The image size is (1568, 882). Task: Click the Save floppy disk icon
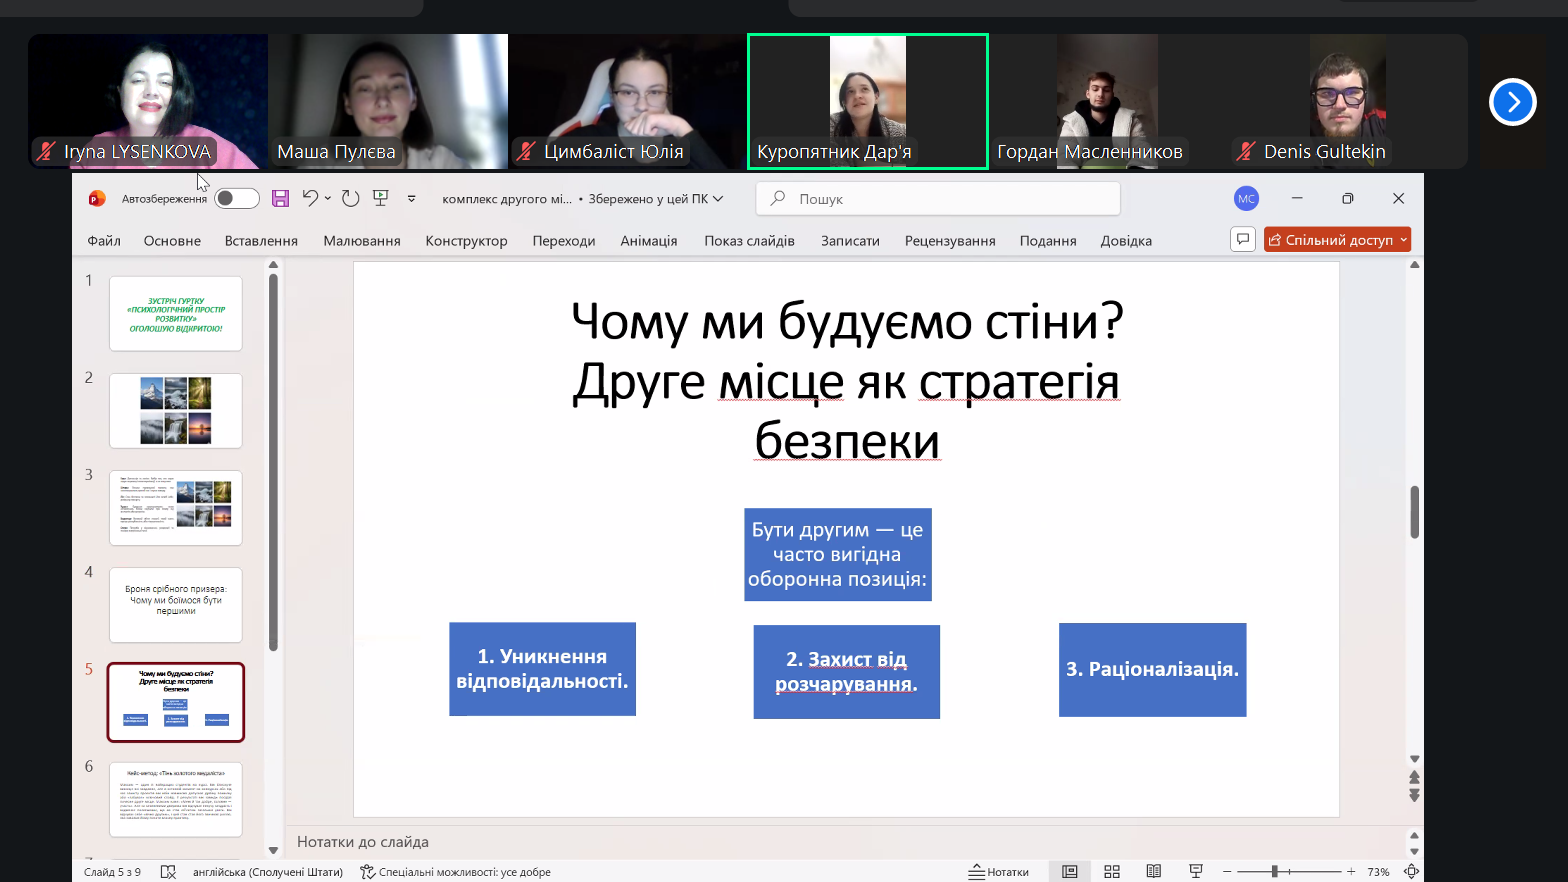click(280, 199)
